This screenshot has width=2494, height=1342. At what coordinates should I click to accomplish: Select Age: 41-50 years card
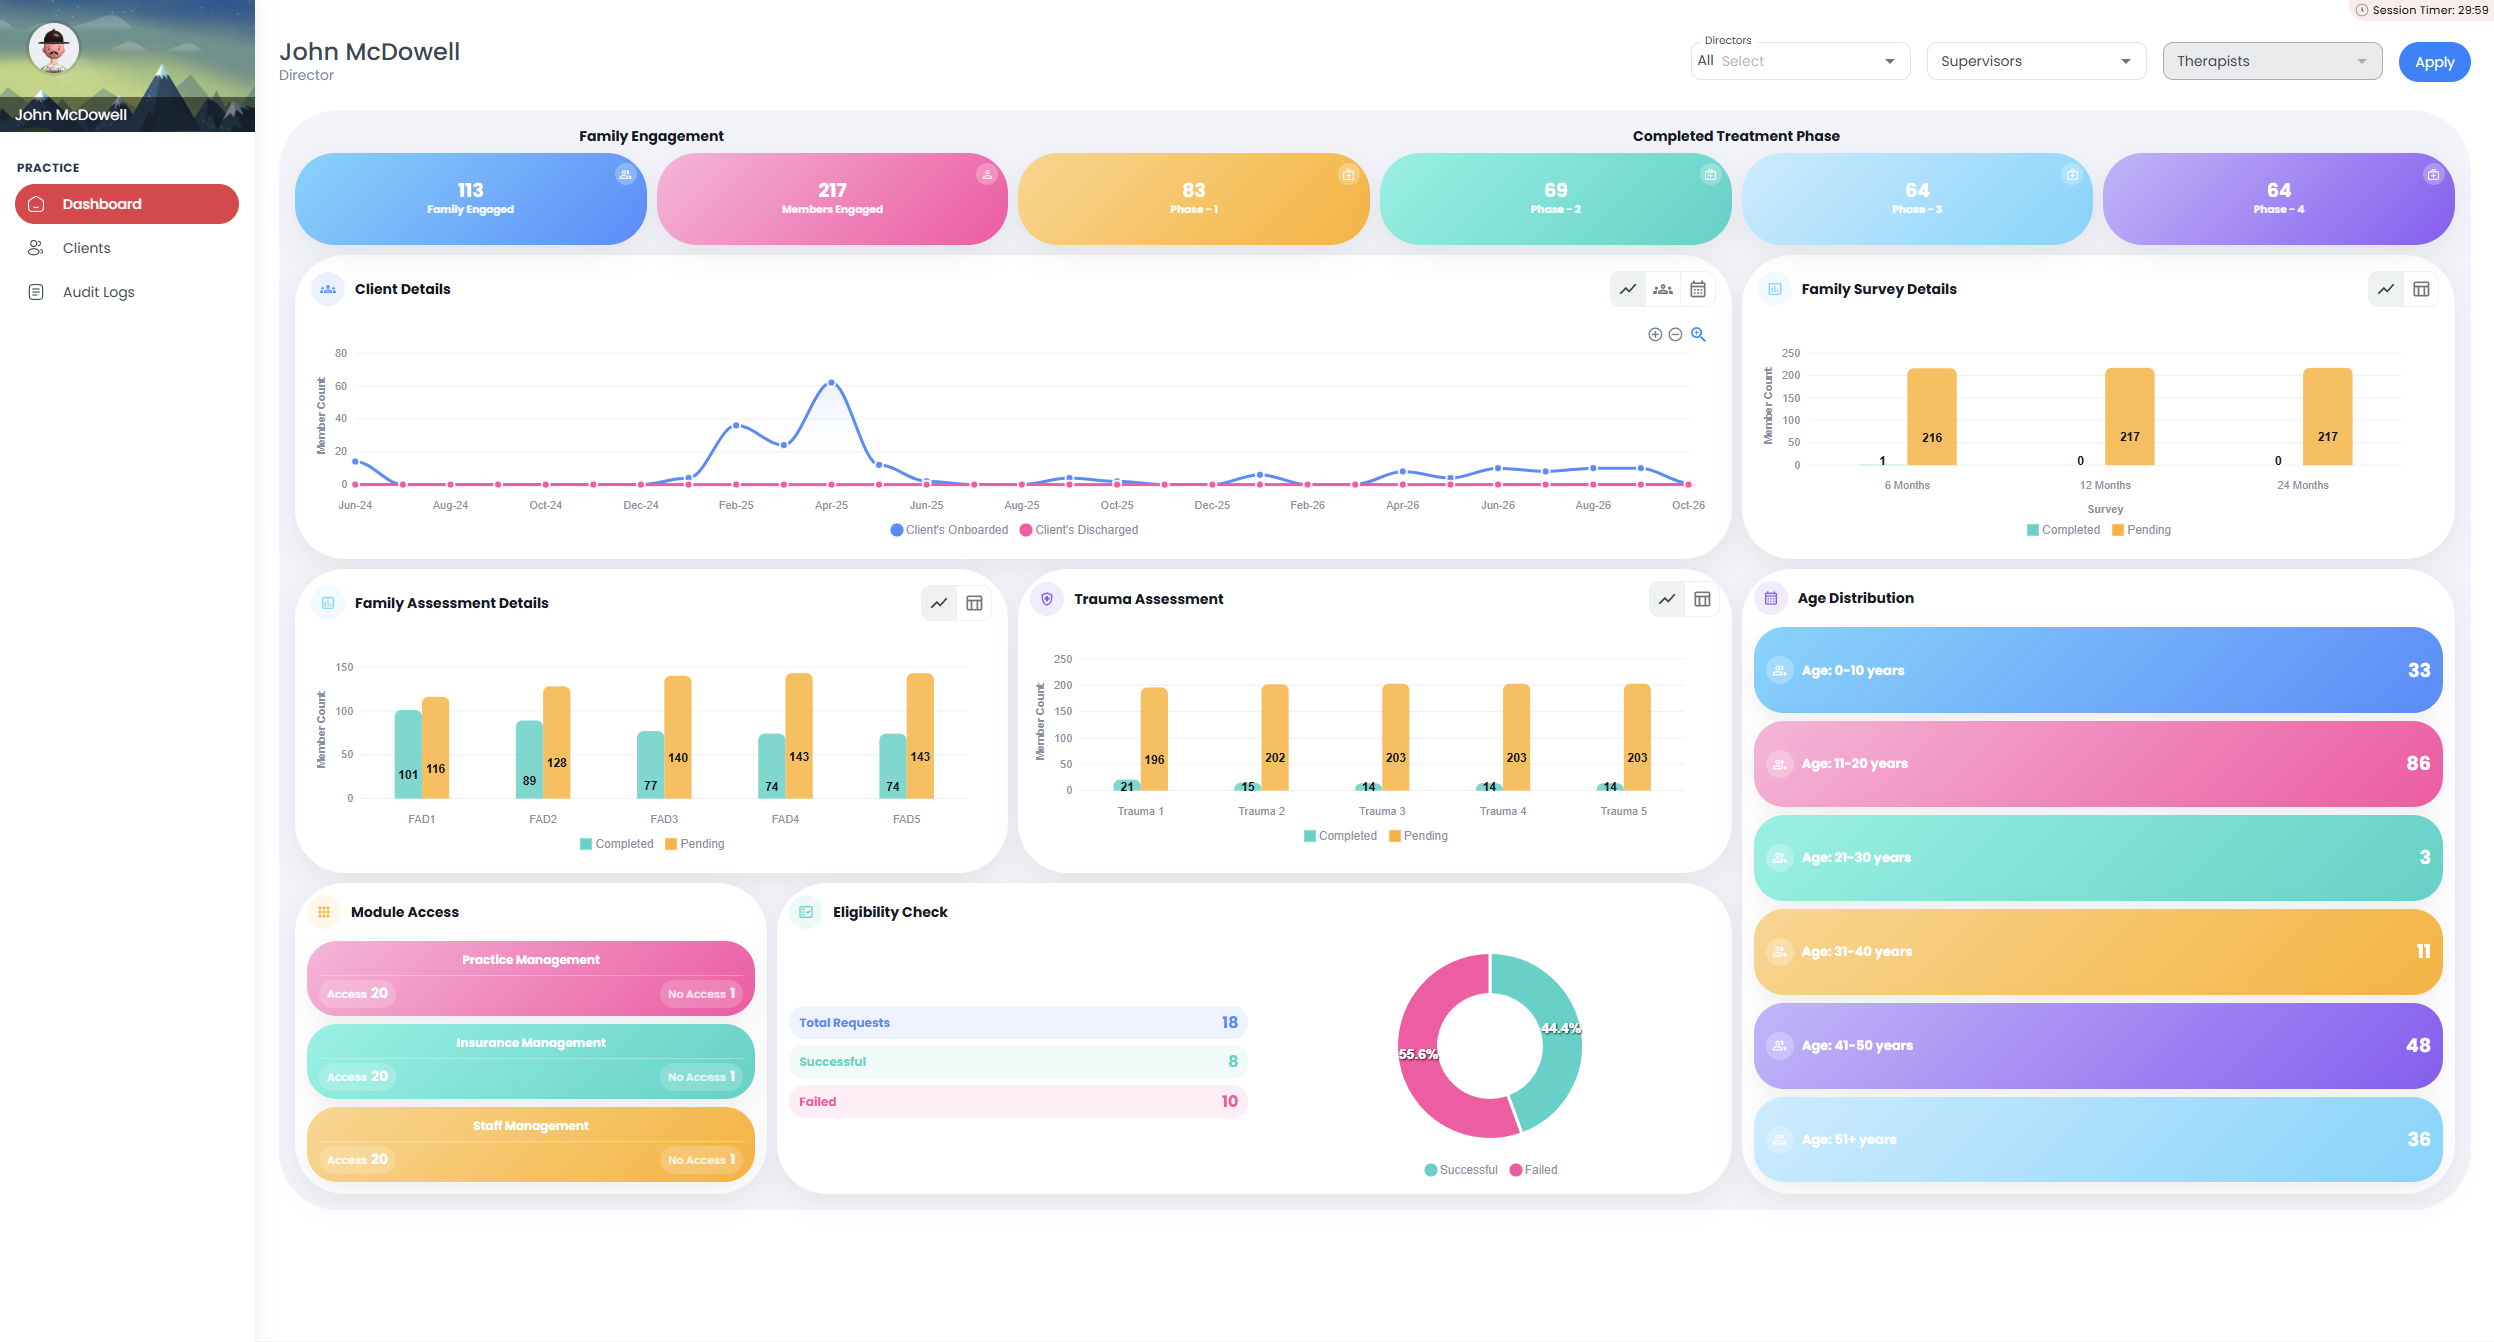pyautogui.click(x=2098, y=1045)
